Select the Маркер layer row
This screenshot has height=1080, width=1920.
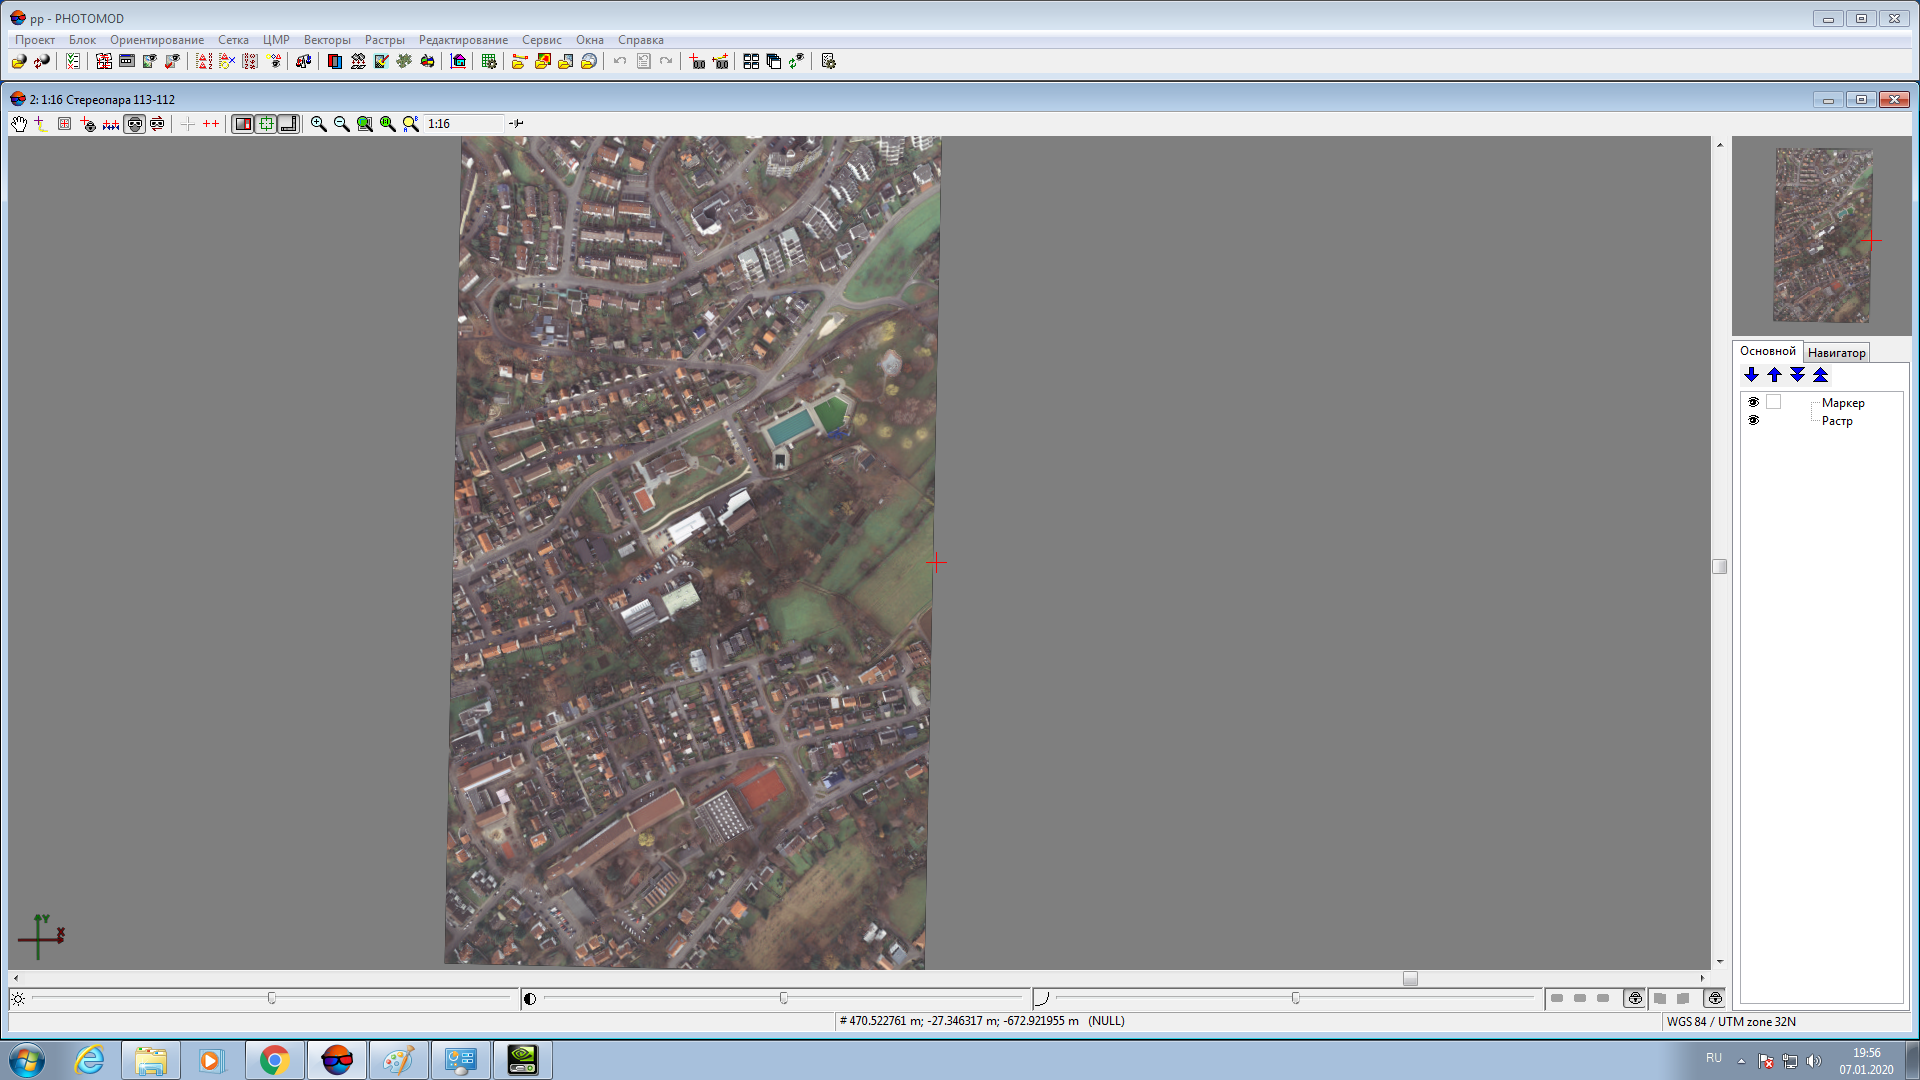1843,403
